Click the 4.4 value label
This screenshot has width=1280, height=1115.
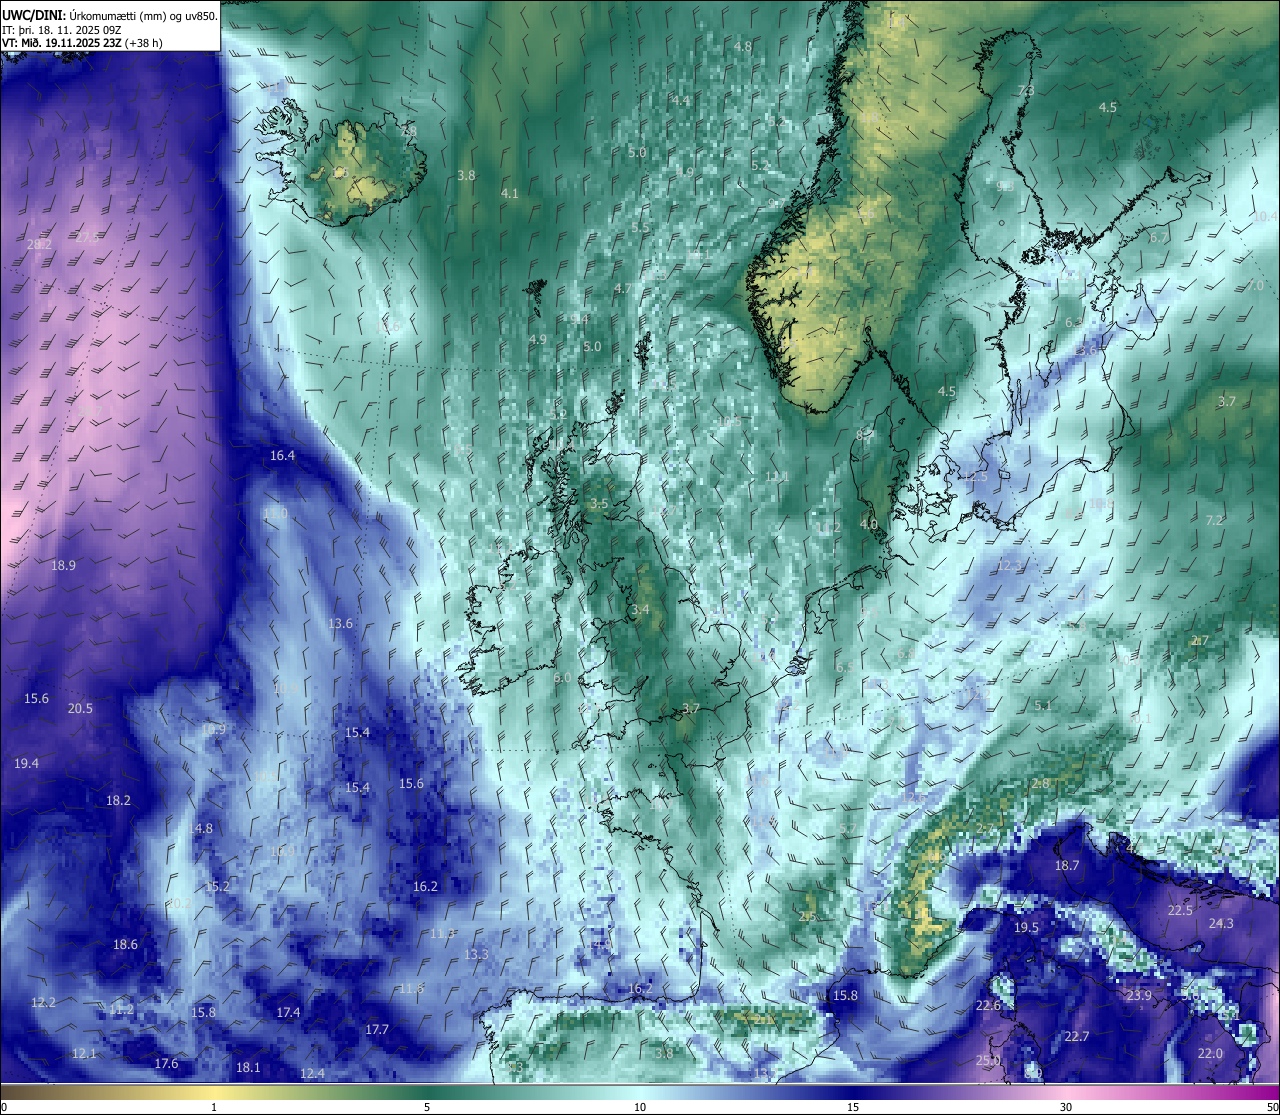[x=680, y=101]
